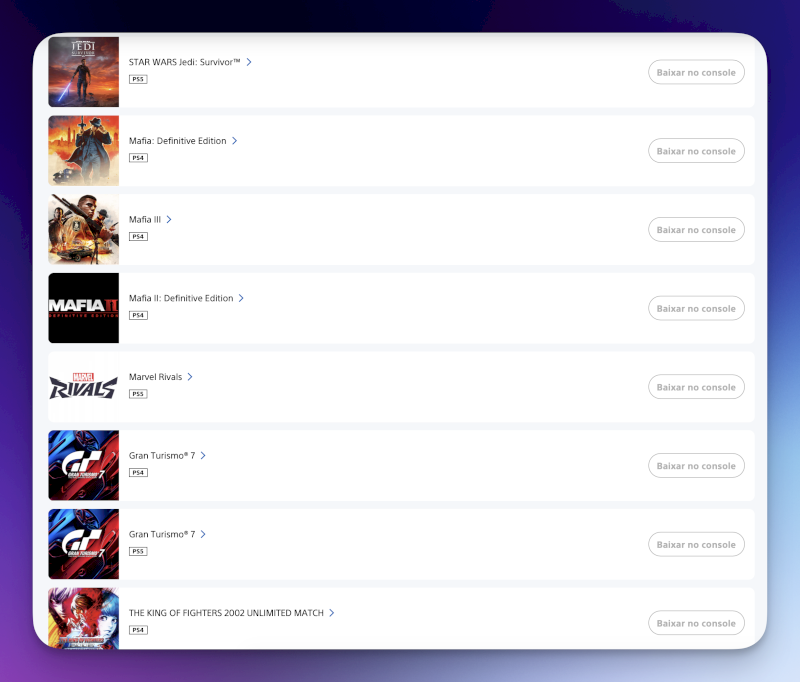Open Gran Turismo 7 title in PS5 row
Image resolution: width=800 pixels, height=682 pixels.
[x=162, y=534]
